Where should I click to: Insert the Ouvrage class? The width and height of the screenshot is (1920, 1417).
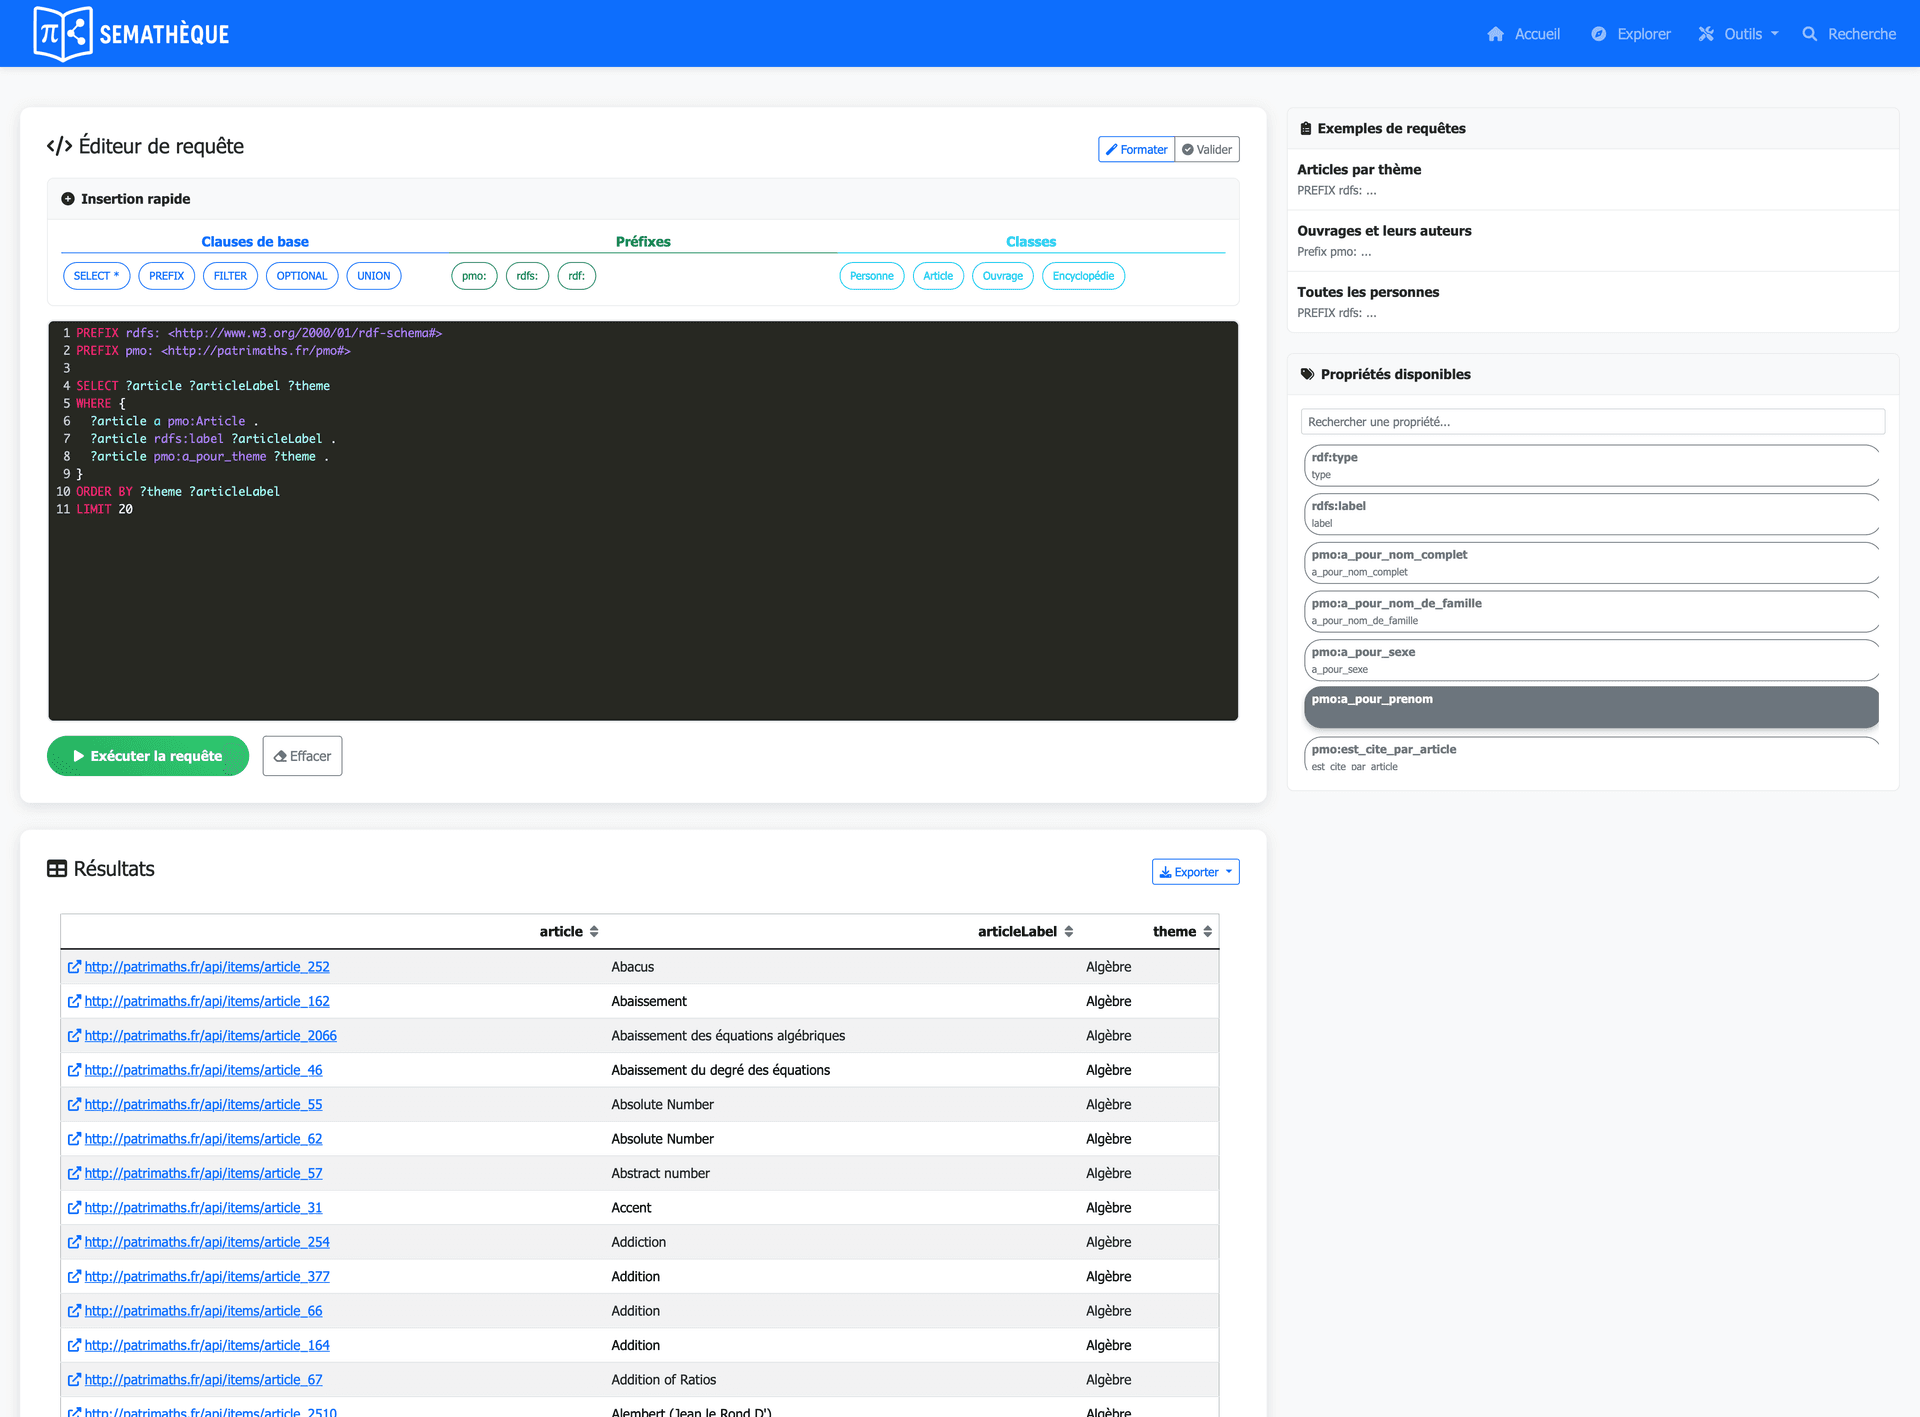(1003, 276)
